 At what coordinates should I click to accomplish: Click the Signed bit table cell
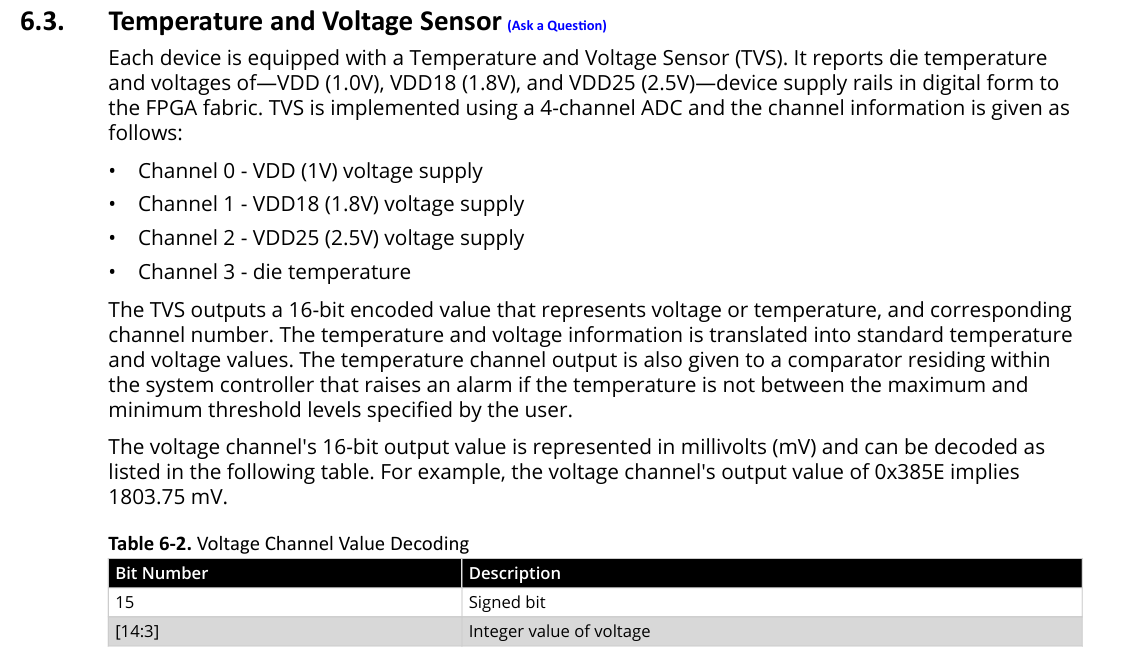tap(772, 602)
